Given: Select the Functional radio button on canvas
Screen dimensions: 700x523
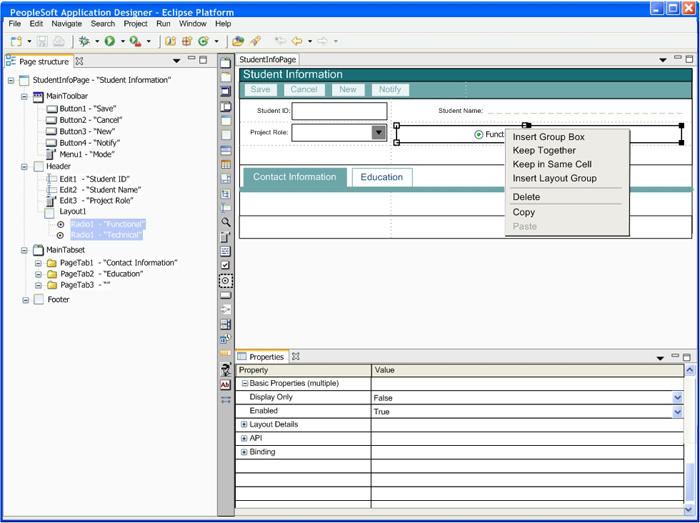Looking at the screenshot, I should (x=479, y=134).
